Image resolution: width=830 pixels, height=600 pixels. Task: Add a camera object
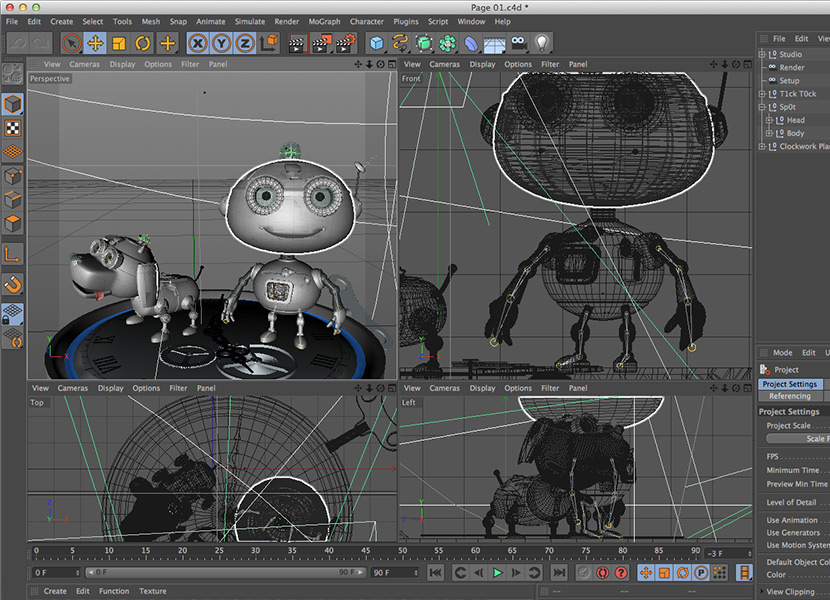[x=519, y=42]
